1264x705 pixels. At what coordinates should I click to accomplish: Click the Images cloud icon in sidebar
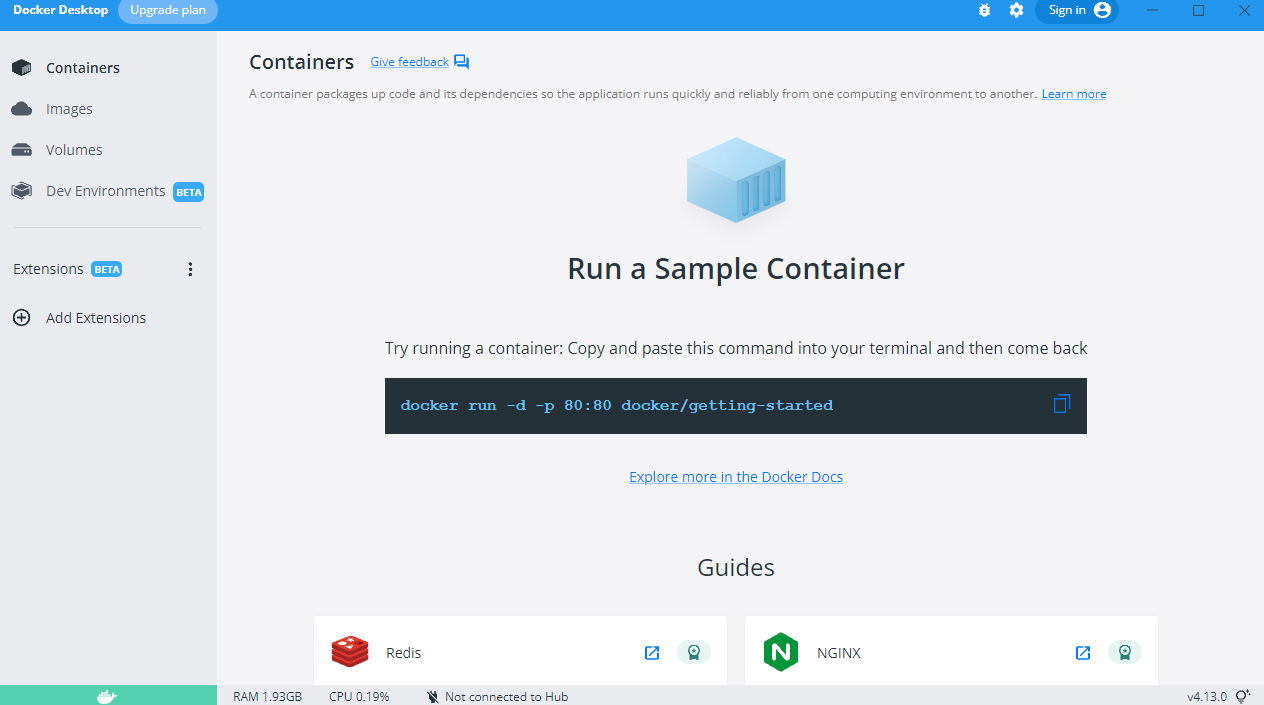(21, 109)
